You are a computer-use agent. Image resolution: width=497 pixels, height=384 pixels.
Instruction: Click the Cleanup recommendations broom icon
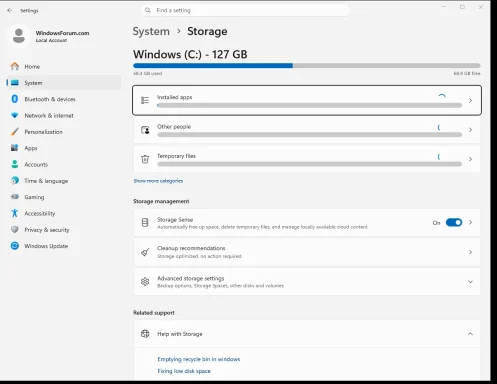[145, 252]
